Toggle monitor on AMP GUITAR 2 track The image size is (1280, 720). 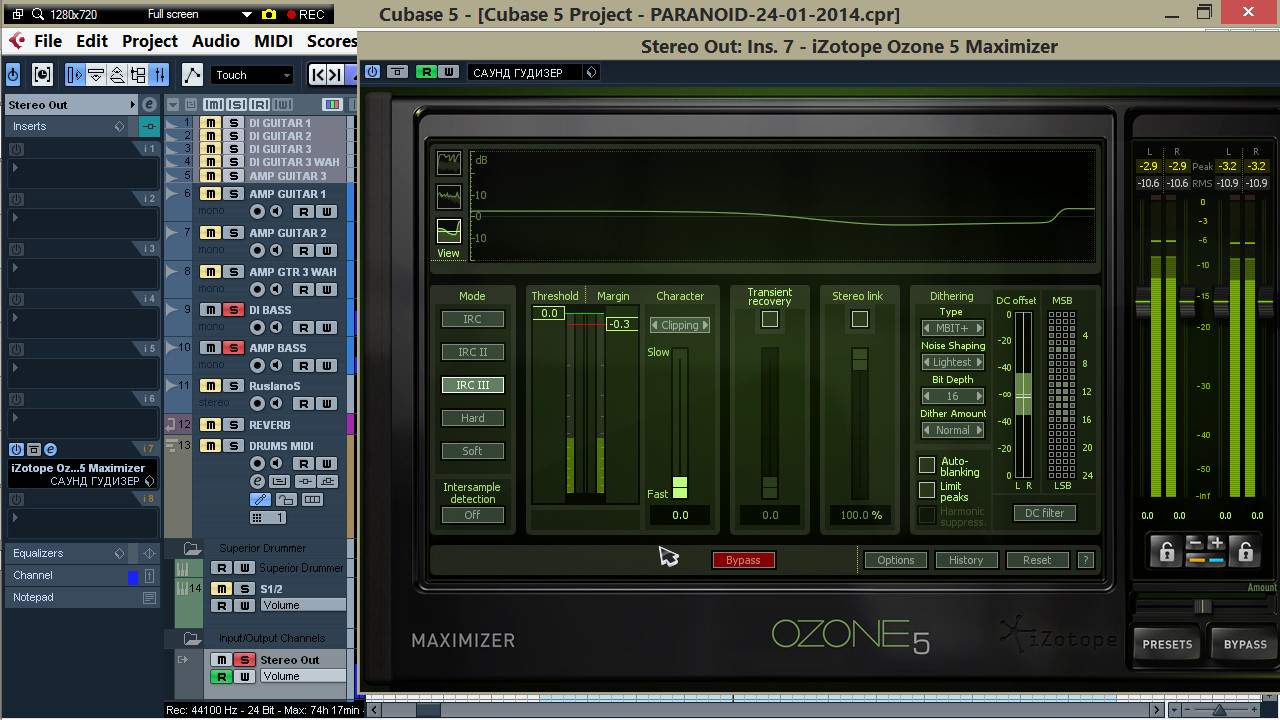(x=277, y=251)
